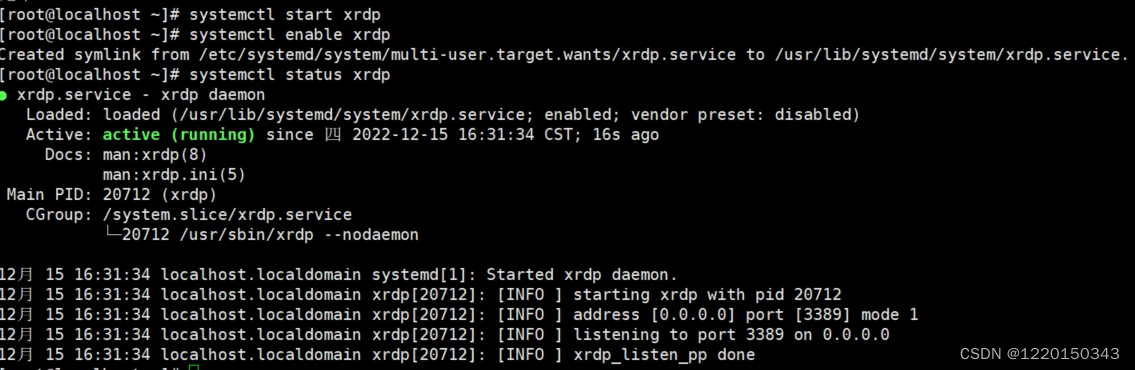Image resolution: width=1135 pixels, height=370 pixels.
Task: Click the 'xrdp_listen_pp done' log message
Action: (x=664, y=355)
